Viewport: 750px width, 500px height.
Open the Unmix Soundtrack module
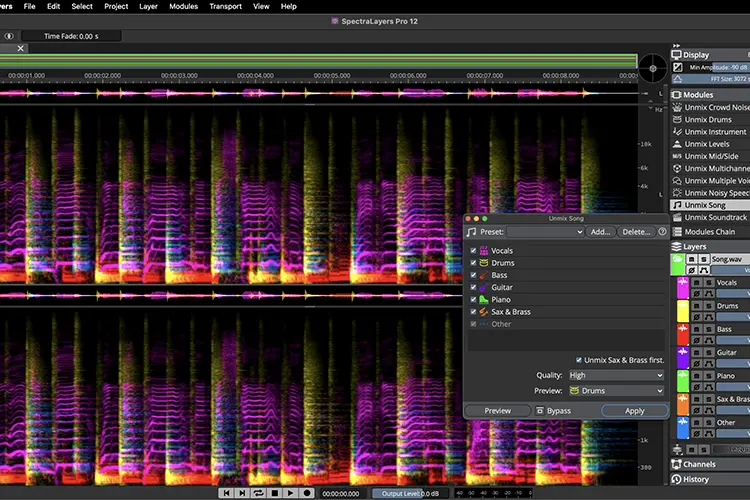(711, 217)
